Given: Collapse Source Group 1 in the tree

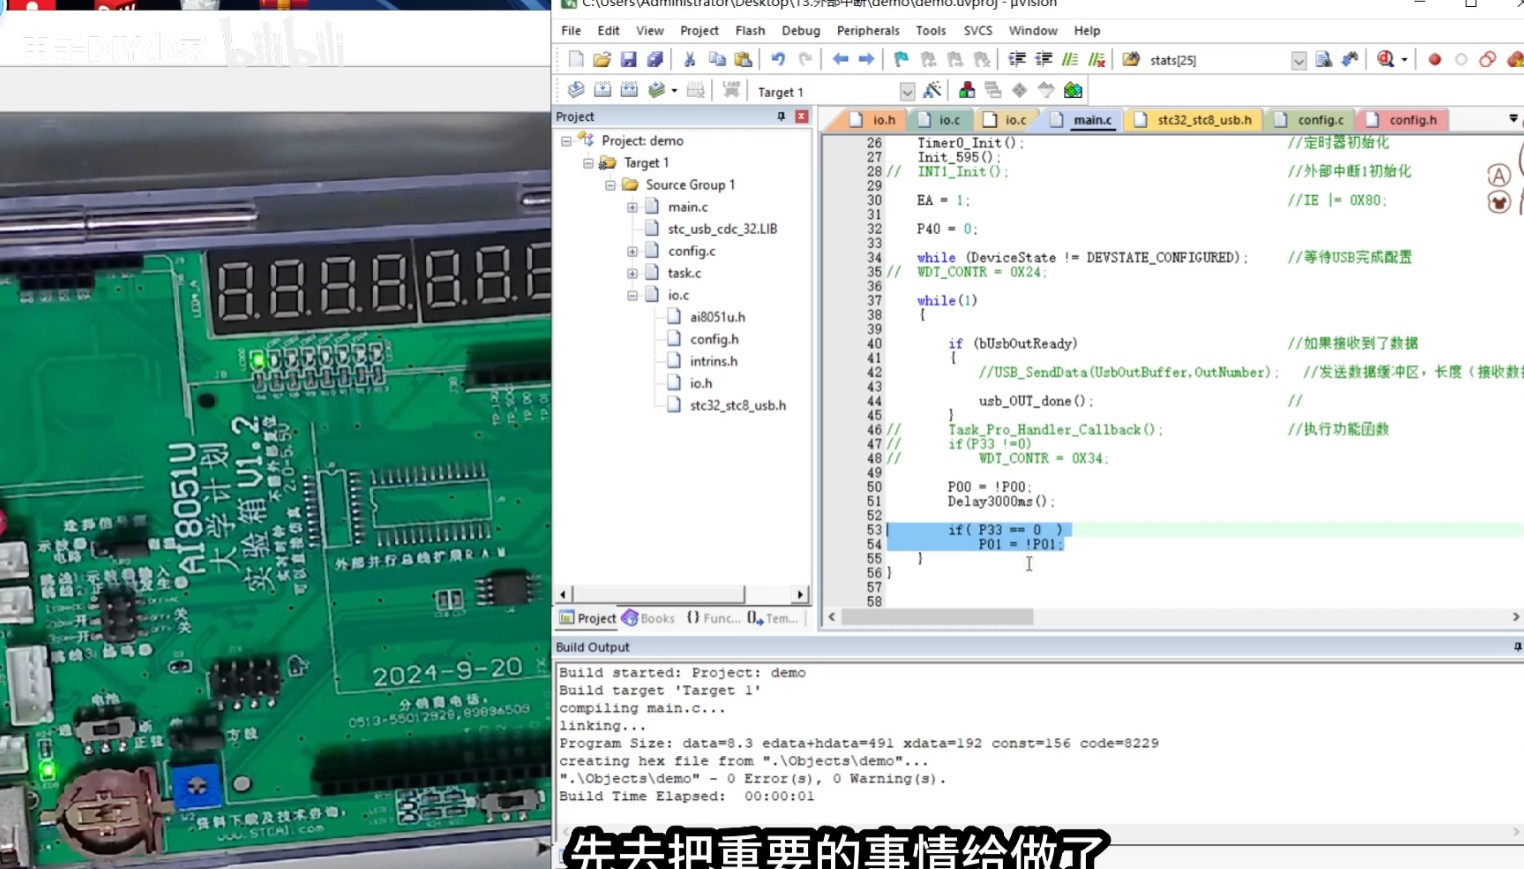Looking at the screenshot, I should tap(609, 184).
